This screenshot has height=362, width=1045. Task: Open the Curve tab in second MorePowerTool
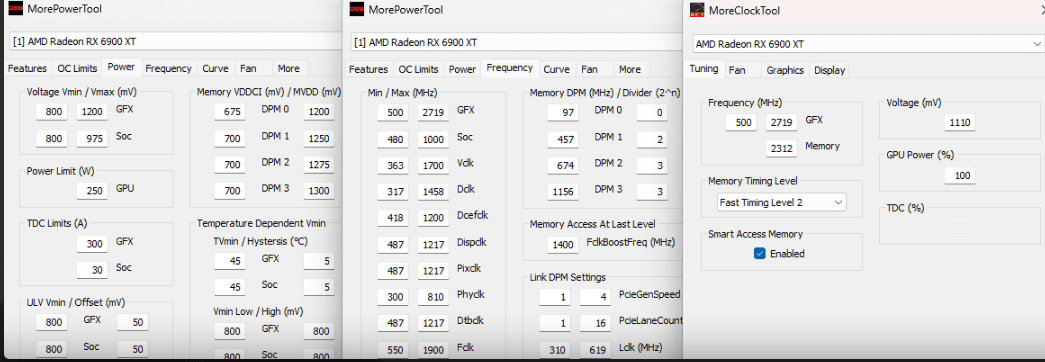click(x=556, y=69)
